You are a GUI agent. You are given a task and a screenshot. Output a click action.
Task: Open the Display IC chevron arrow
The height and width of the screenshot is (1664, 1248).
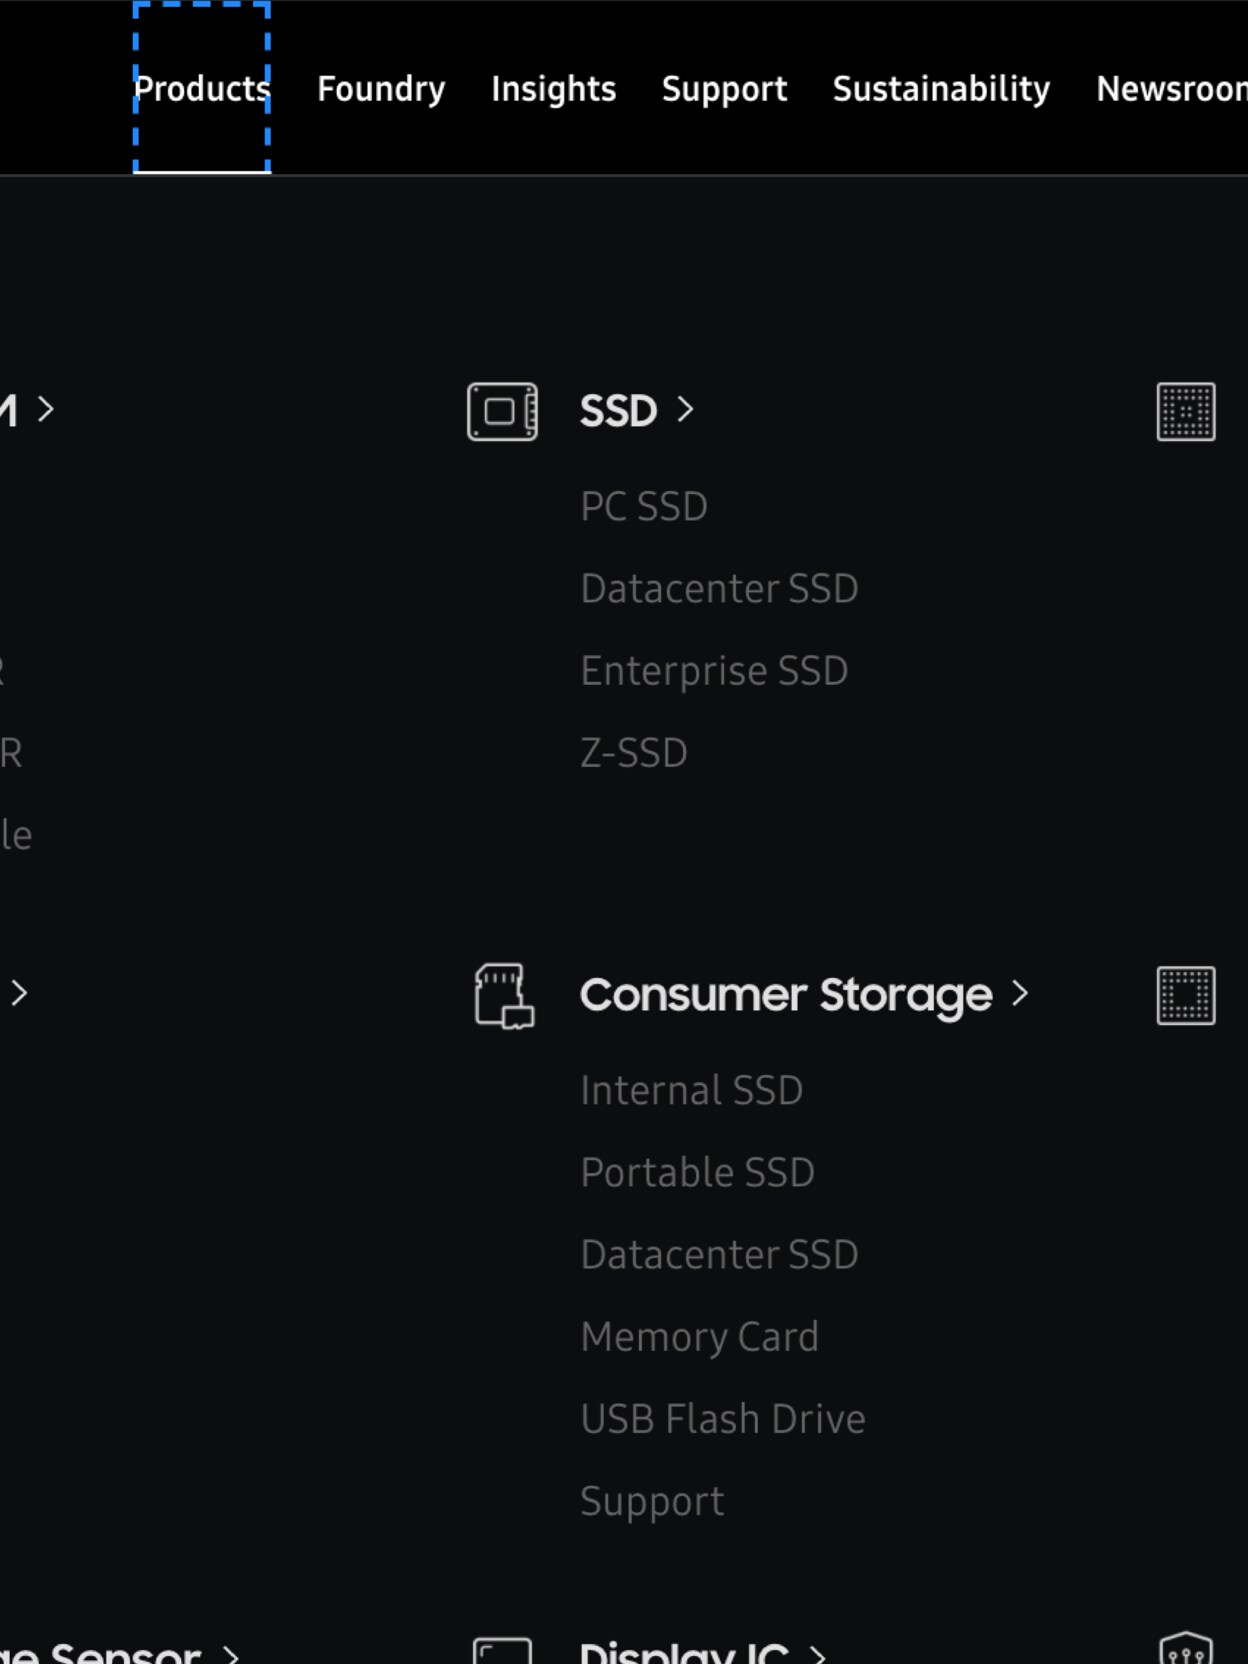(x=818, y=1654)
